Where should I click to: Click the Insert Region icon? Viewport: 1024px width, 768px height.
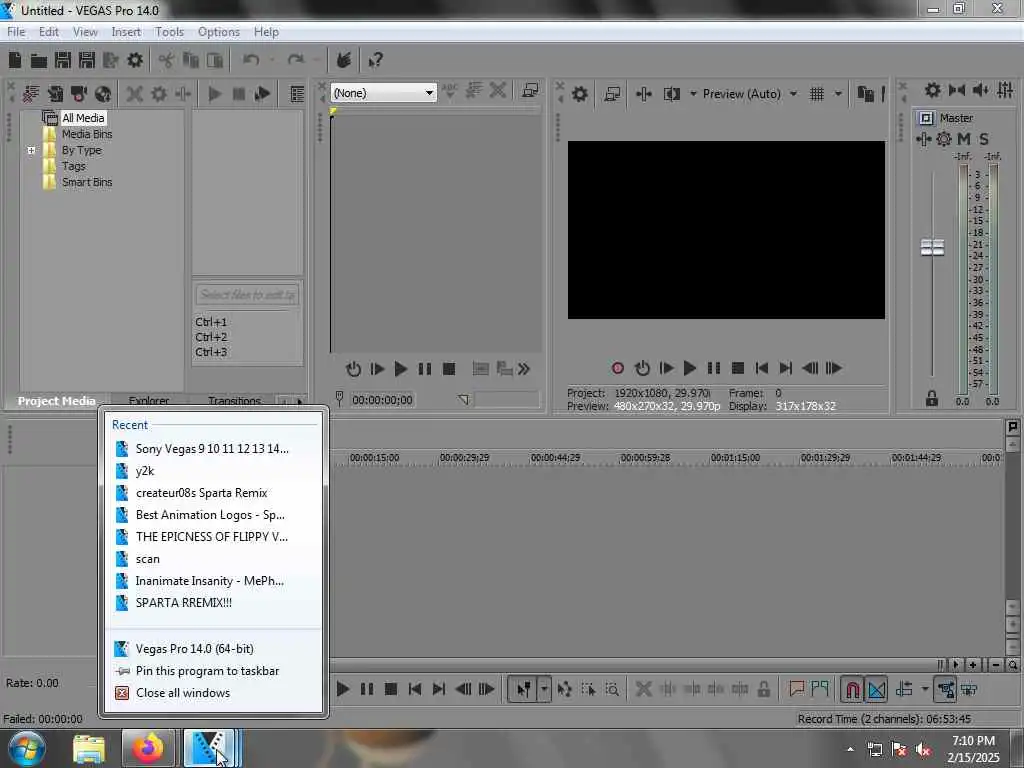coord(820,689)
